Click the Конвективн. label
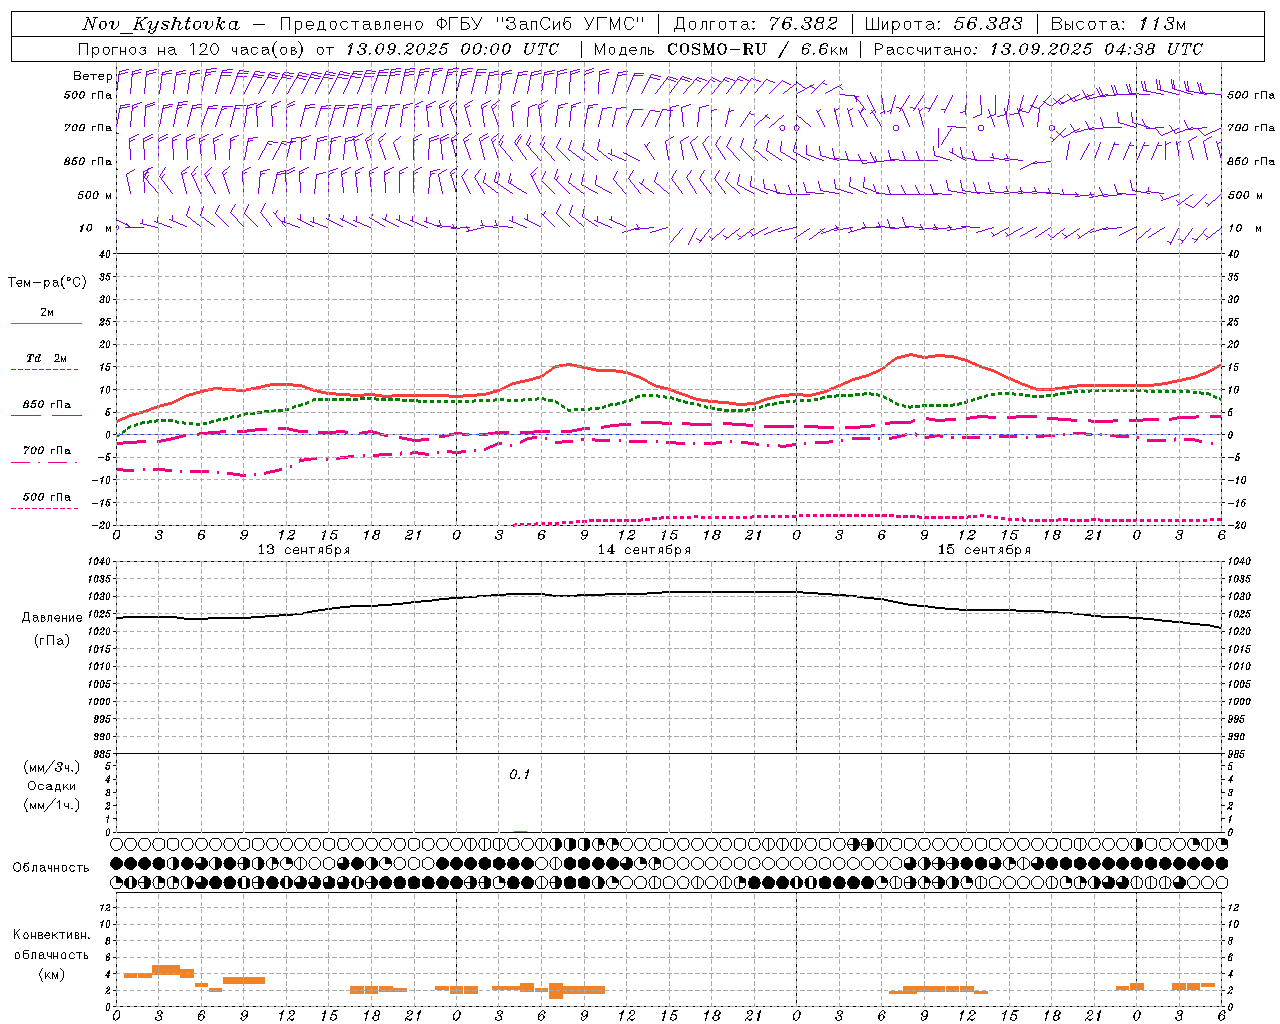This screenshot has width=1280, height=1024. (51, 935)
